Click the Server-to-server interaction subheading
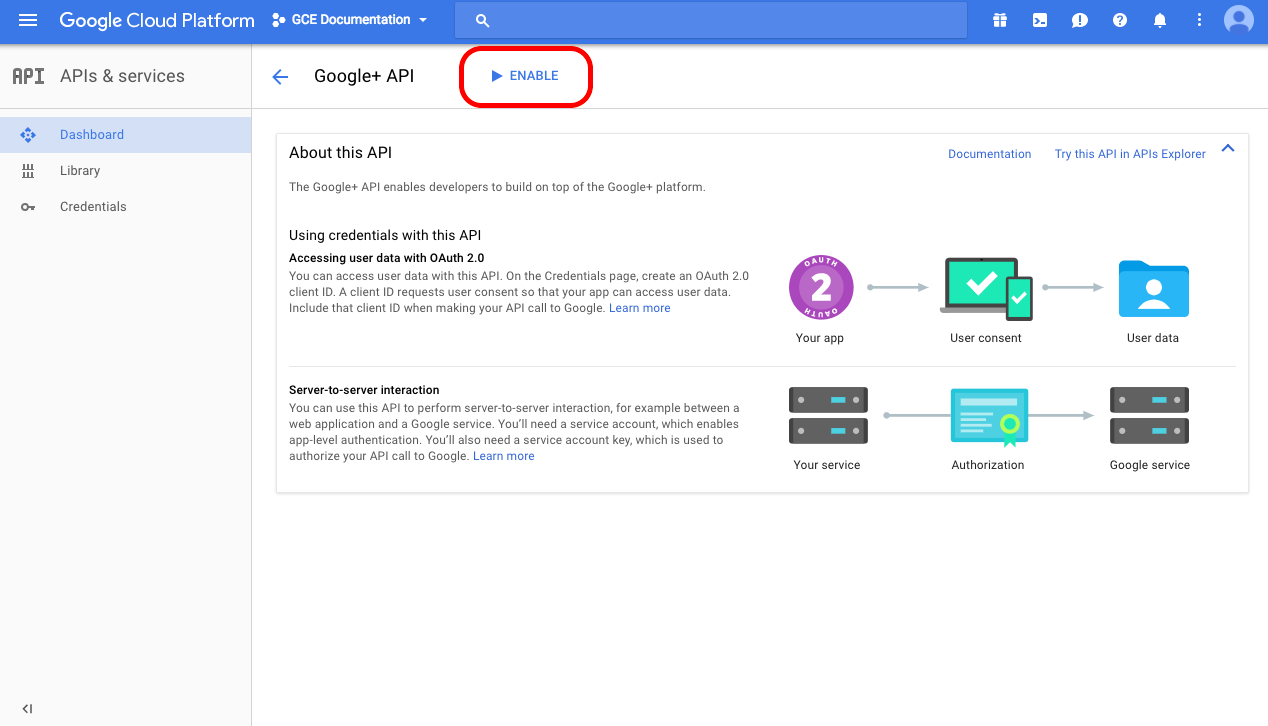 [x=364, y=390]
